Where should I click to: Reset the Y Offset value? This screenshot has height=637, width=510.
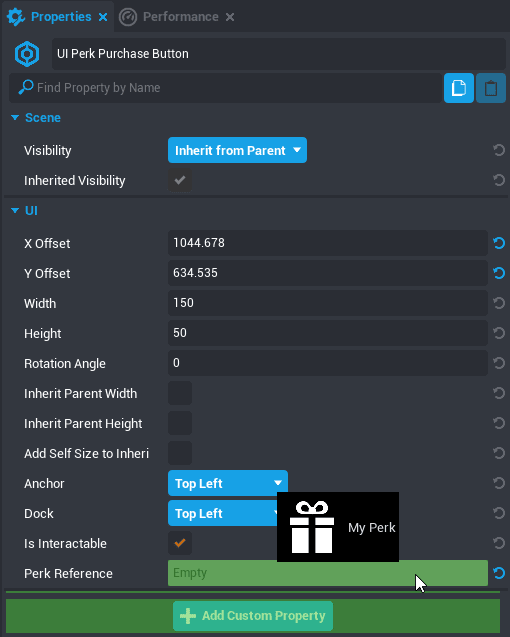(x=499, y=273)
